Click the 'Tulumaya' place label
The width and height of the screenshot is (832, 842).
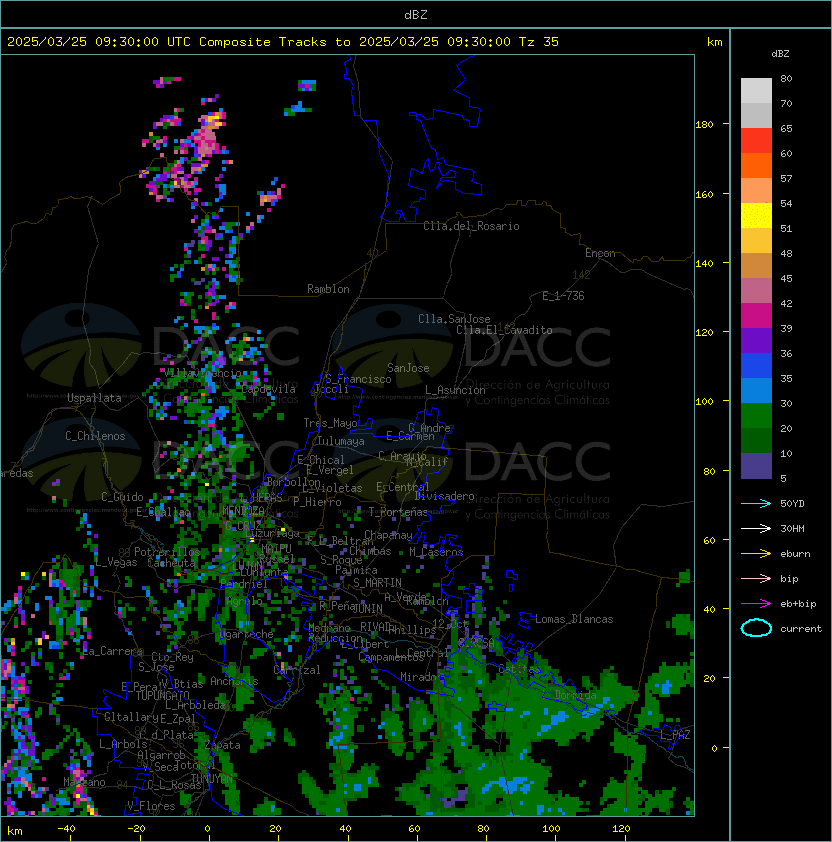[341, 441]
